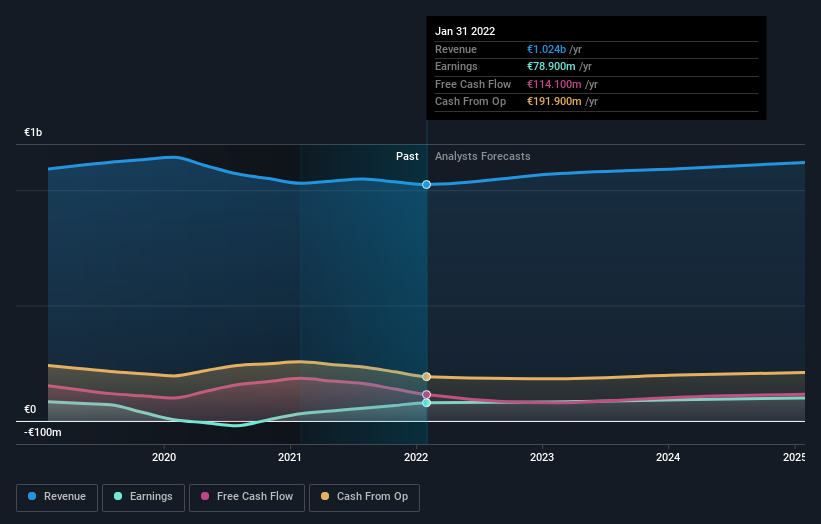The width and height of the screenshot is (821, 524).
Task: Click the Revenue row label in tooltip
Action: click(x=456, y=49)
